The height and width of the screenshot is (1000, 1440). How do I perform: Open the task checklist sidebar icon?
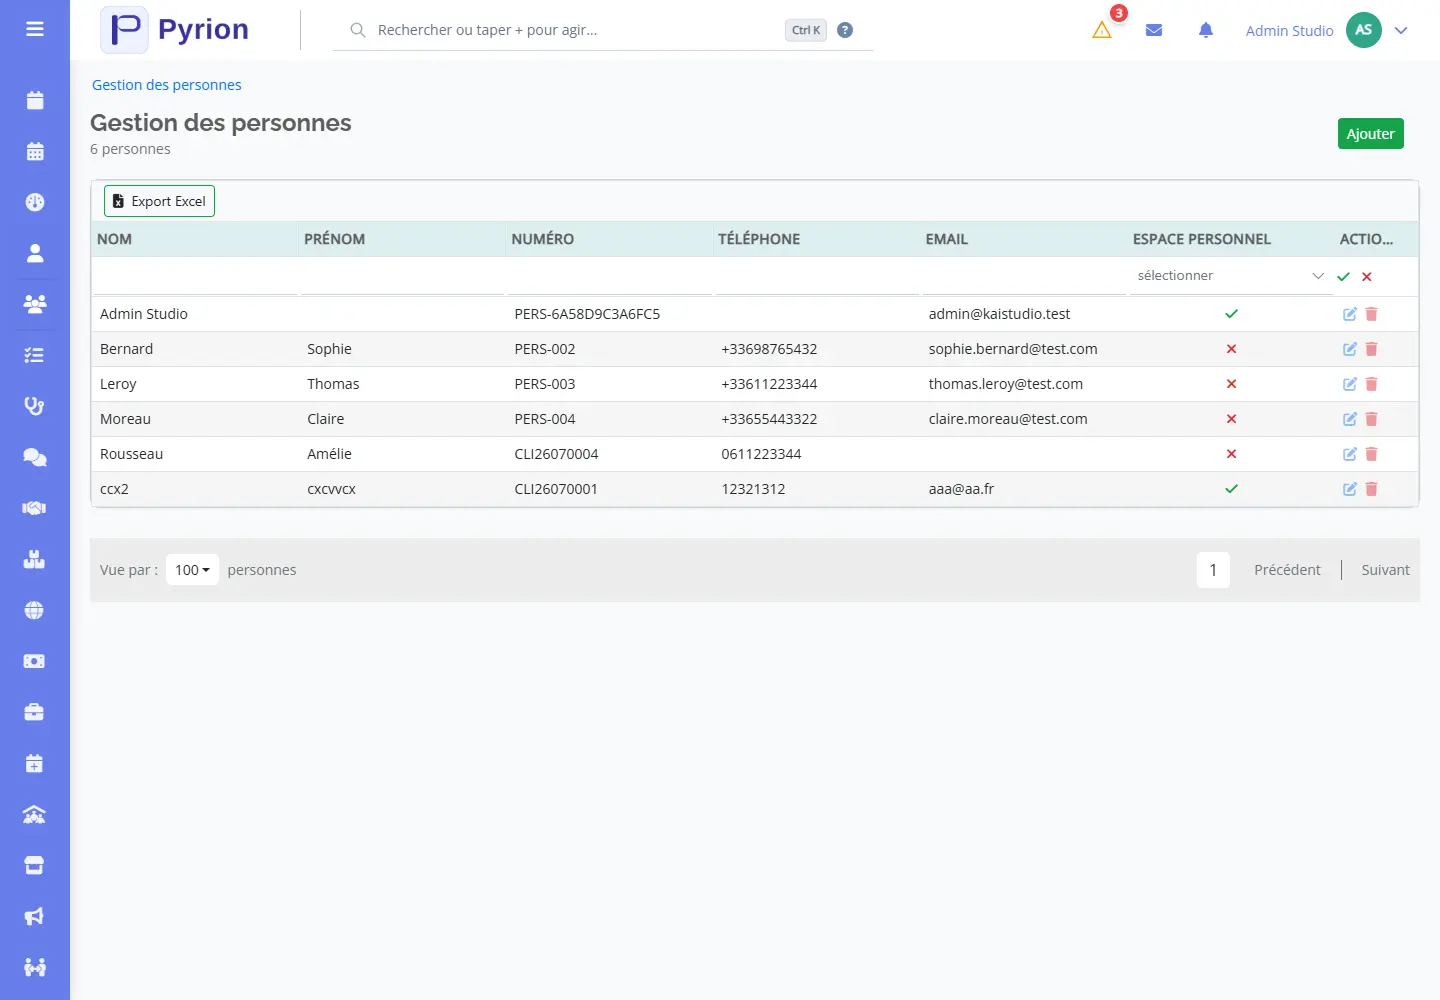coord(35,355)
